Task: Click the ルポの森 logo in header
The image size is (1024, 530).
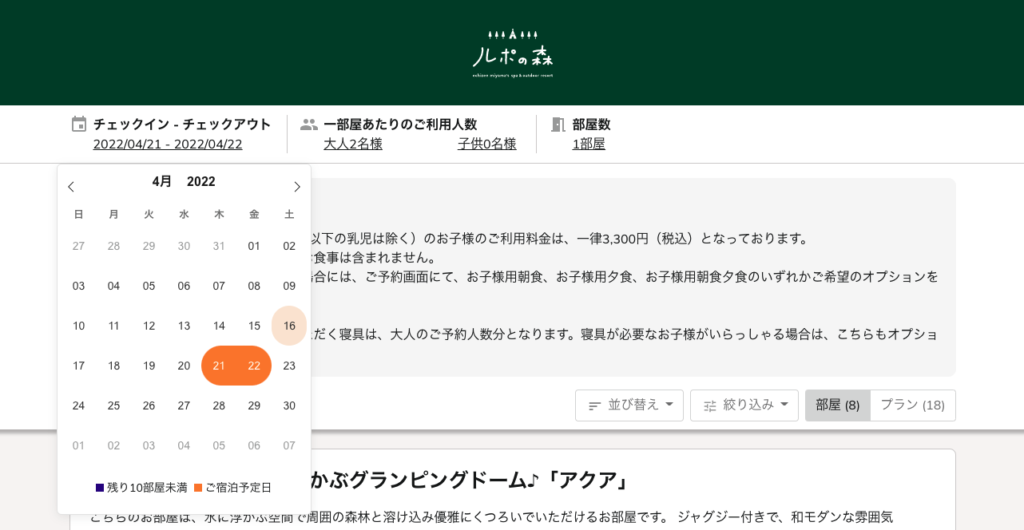Action: [513, 54]
